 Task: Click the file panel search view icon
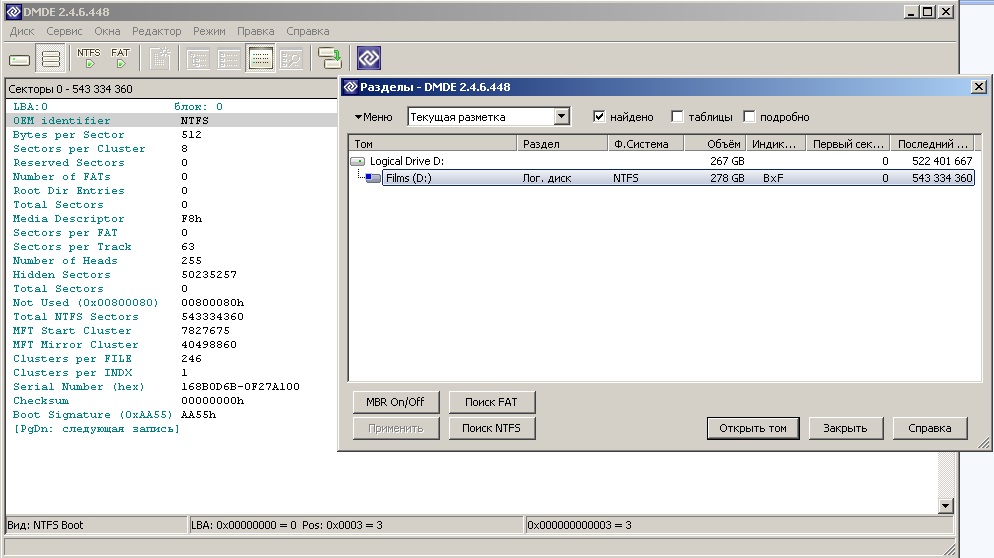291,58
